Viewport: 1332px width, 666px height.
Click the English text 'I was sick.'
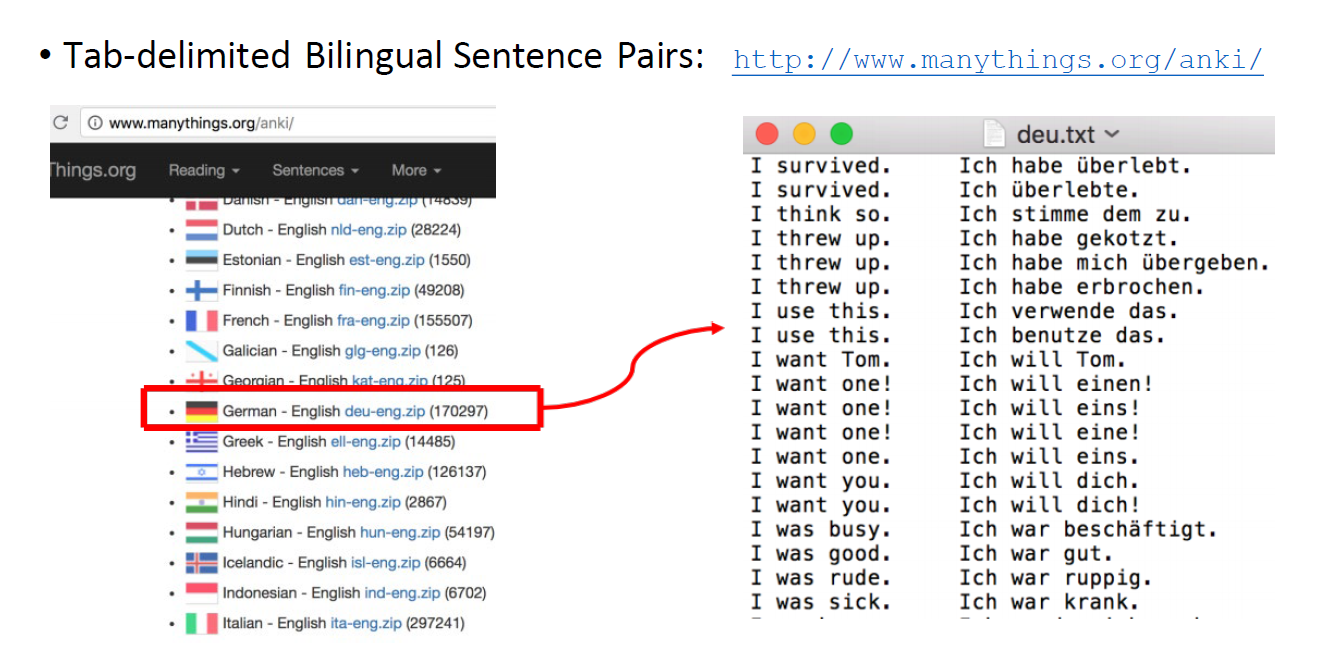pyautogui.click(x=821, y=602)
